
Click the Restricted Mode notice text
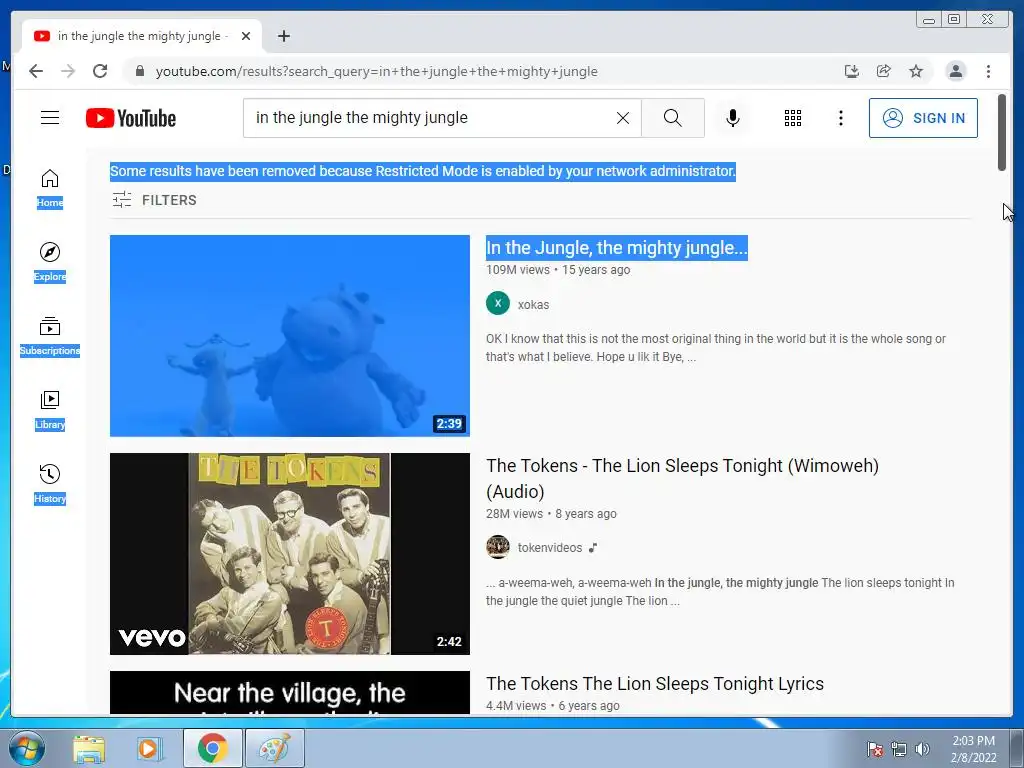point(423,171)
